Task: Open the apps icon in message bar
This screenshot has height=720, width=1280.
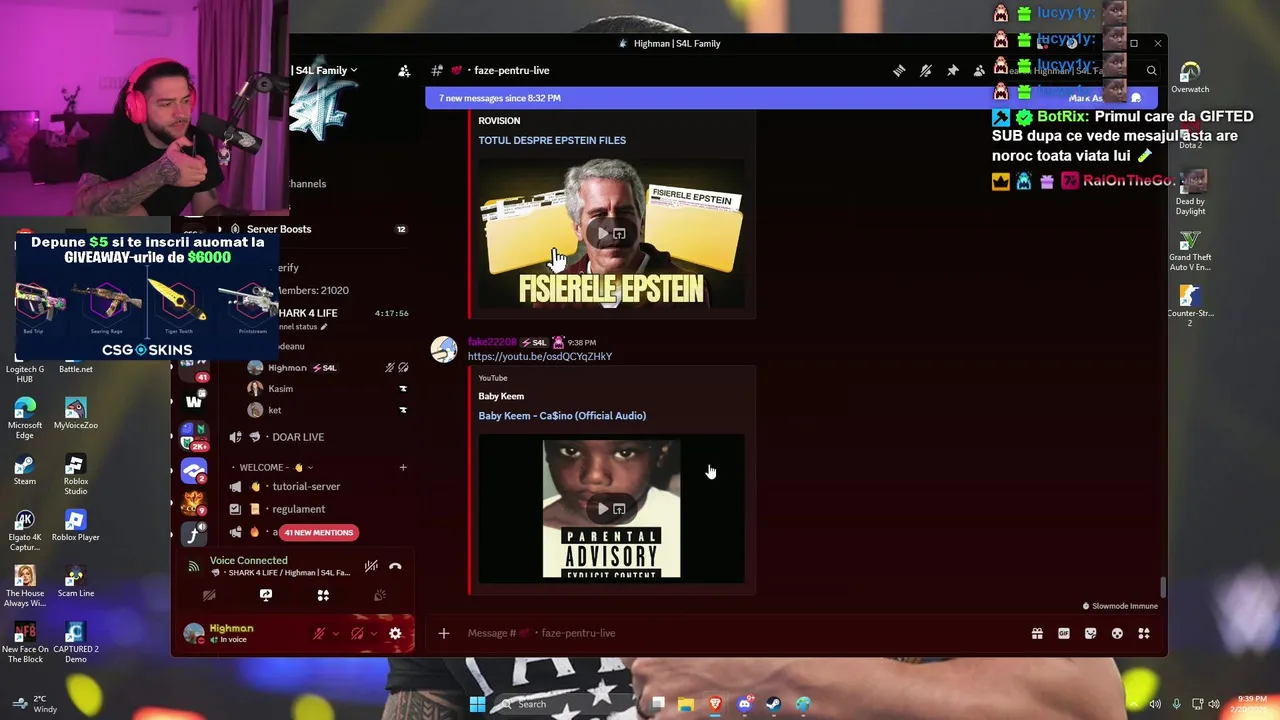Action: pyautogui.click(x=1144, y=633)
